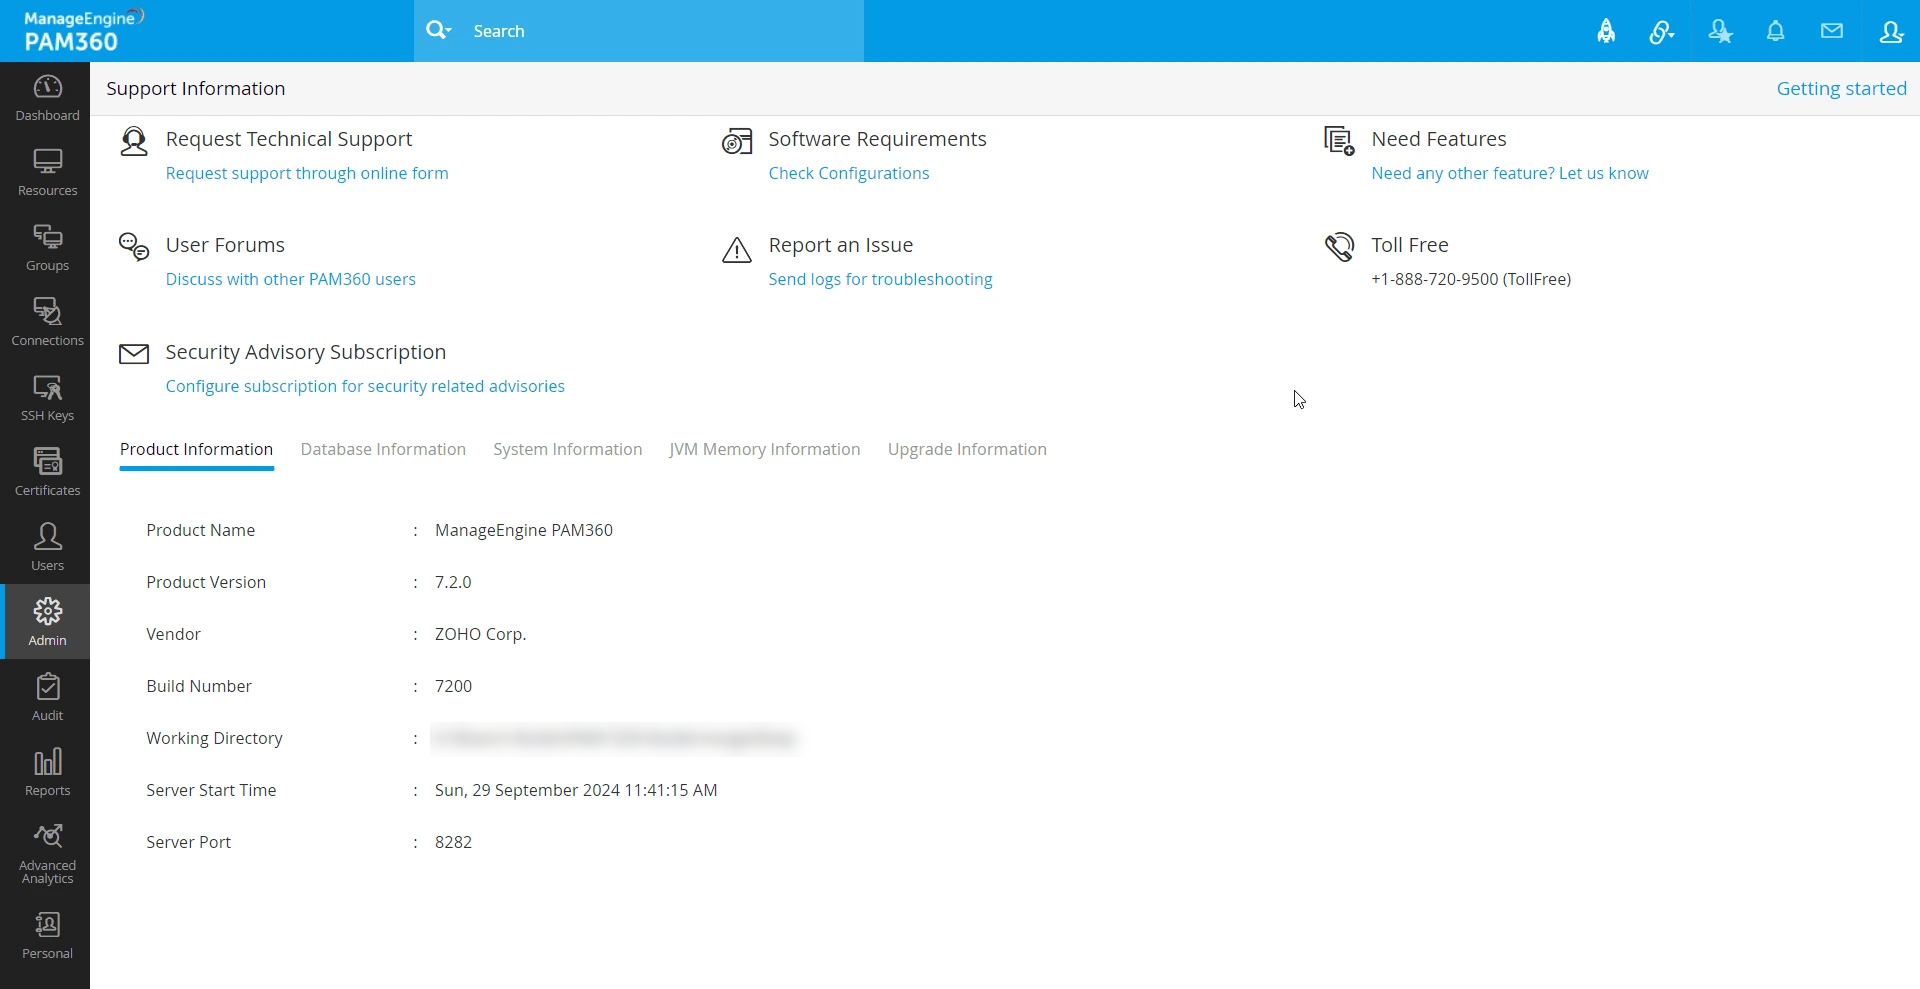Open Reports from the sidebar
The image size is (1920, 989).
[x=47, y=773]
